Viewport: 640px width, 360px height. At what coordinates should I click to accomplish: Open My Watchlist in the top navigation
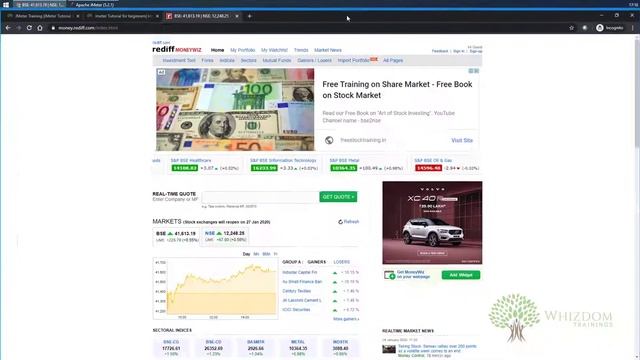click(x=274, y=50)
